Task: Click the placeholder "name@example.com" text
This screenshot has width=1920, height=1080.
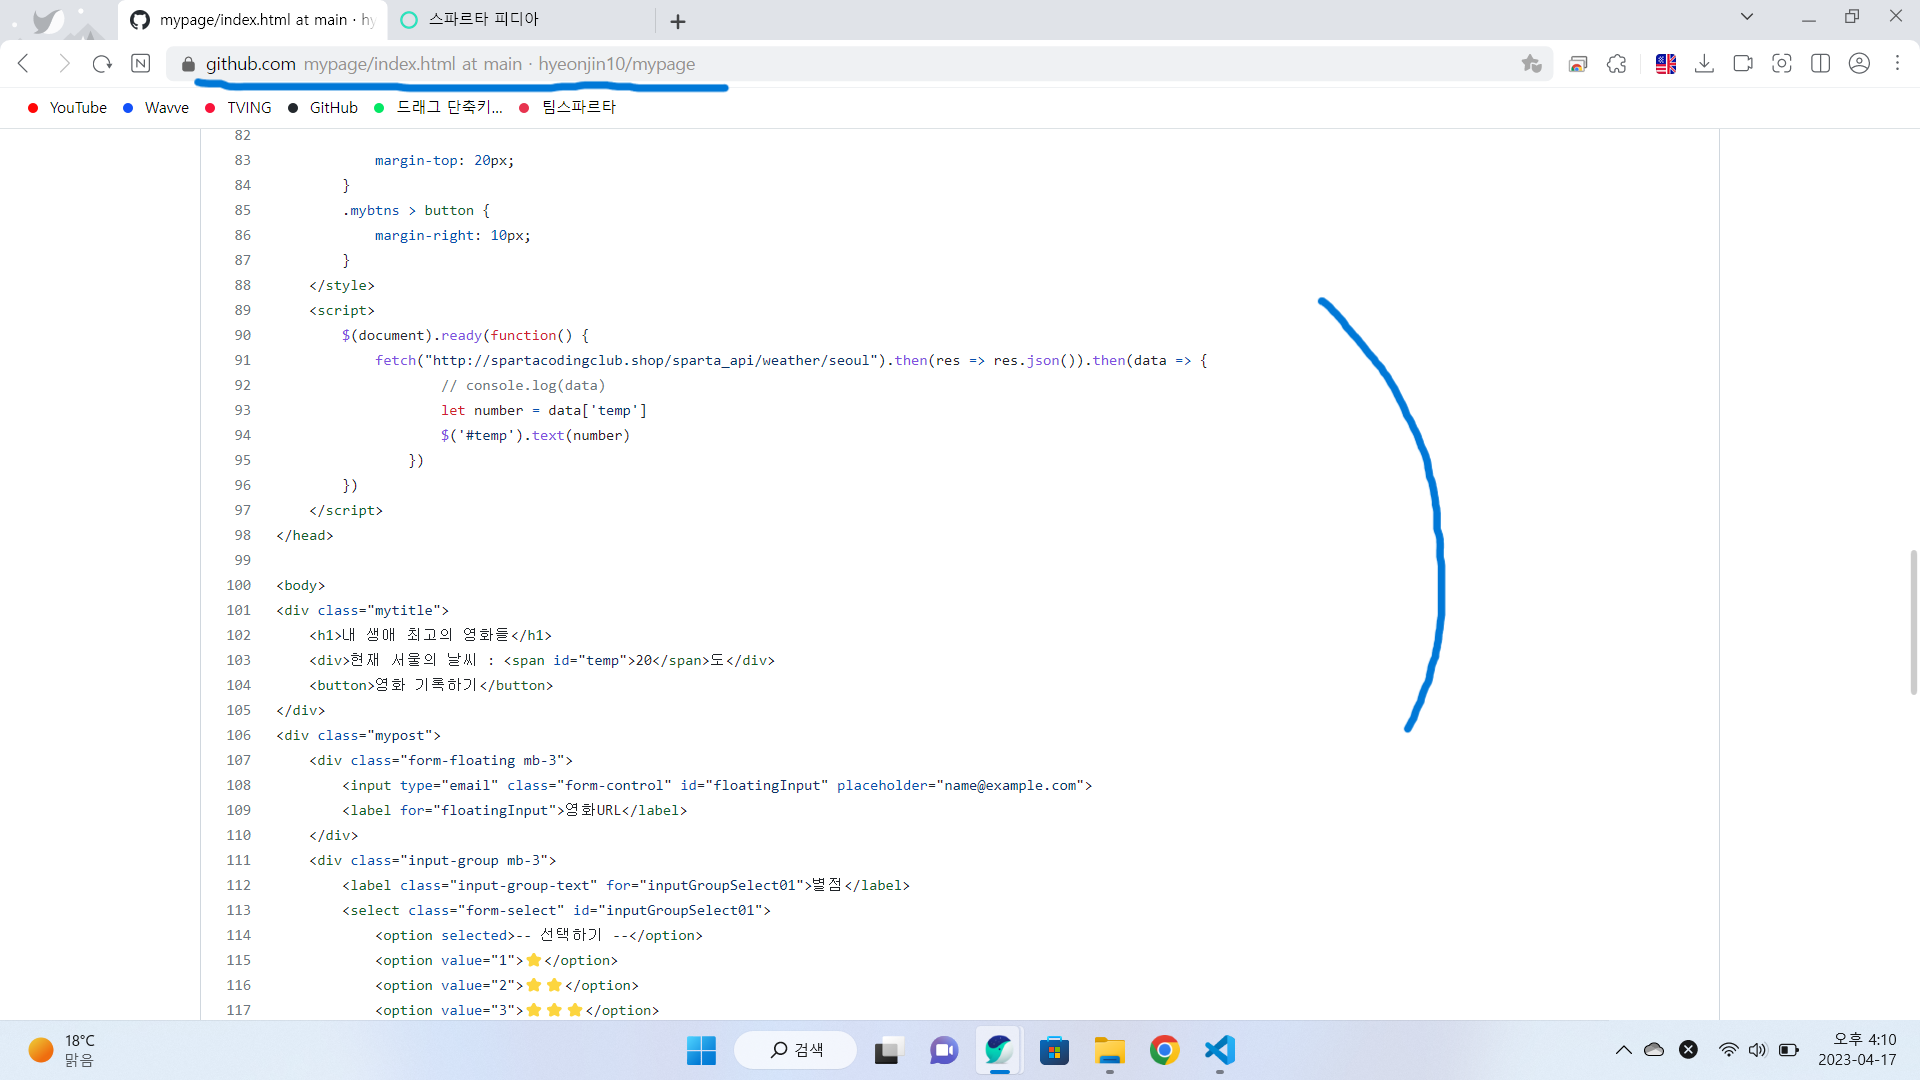Action: (1014, 785)
